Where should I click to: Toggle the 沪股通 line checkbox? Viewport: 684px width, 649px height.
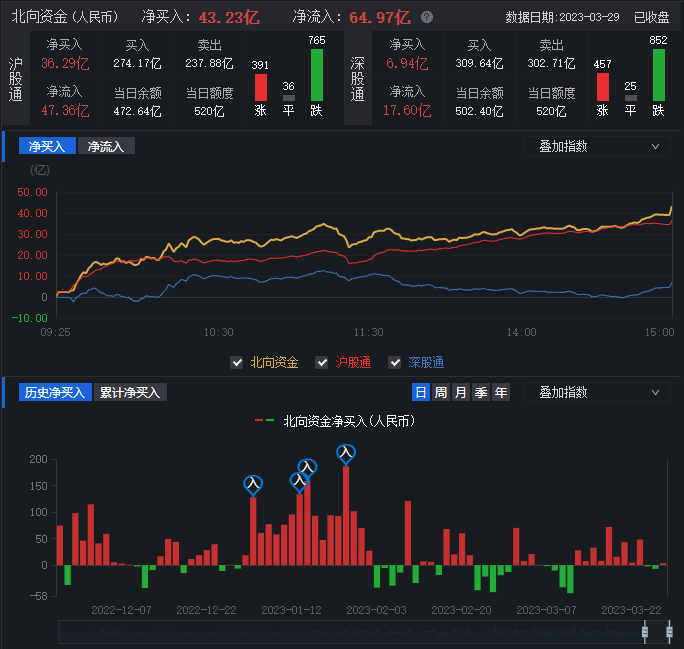[322, 362]
